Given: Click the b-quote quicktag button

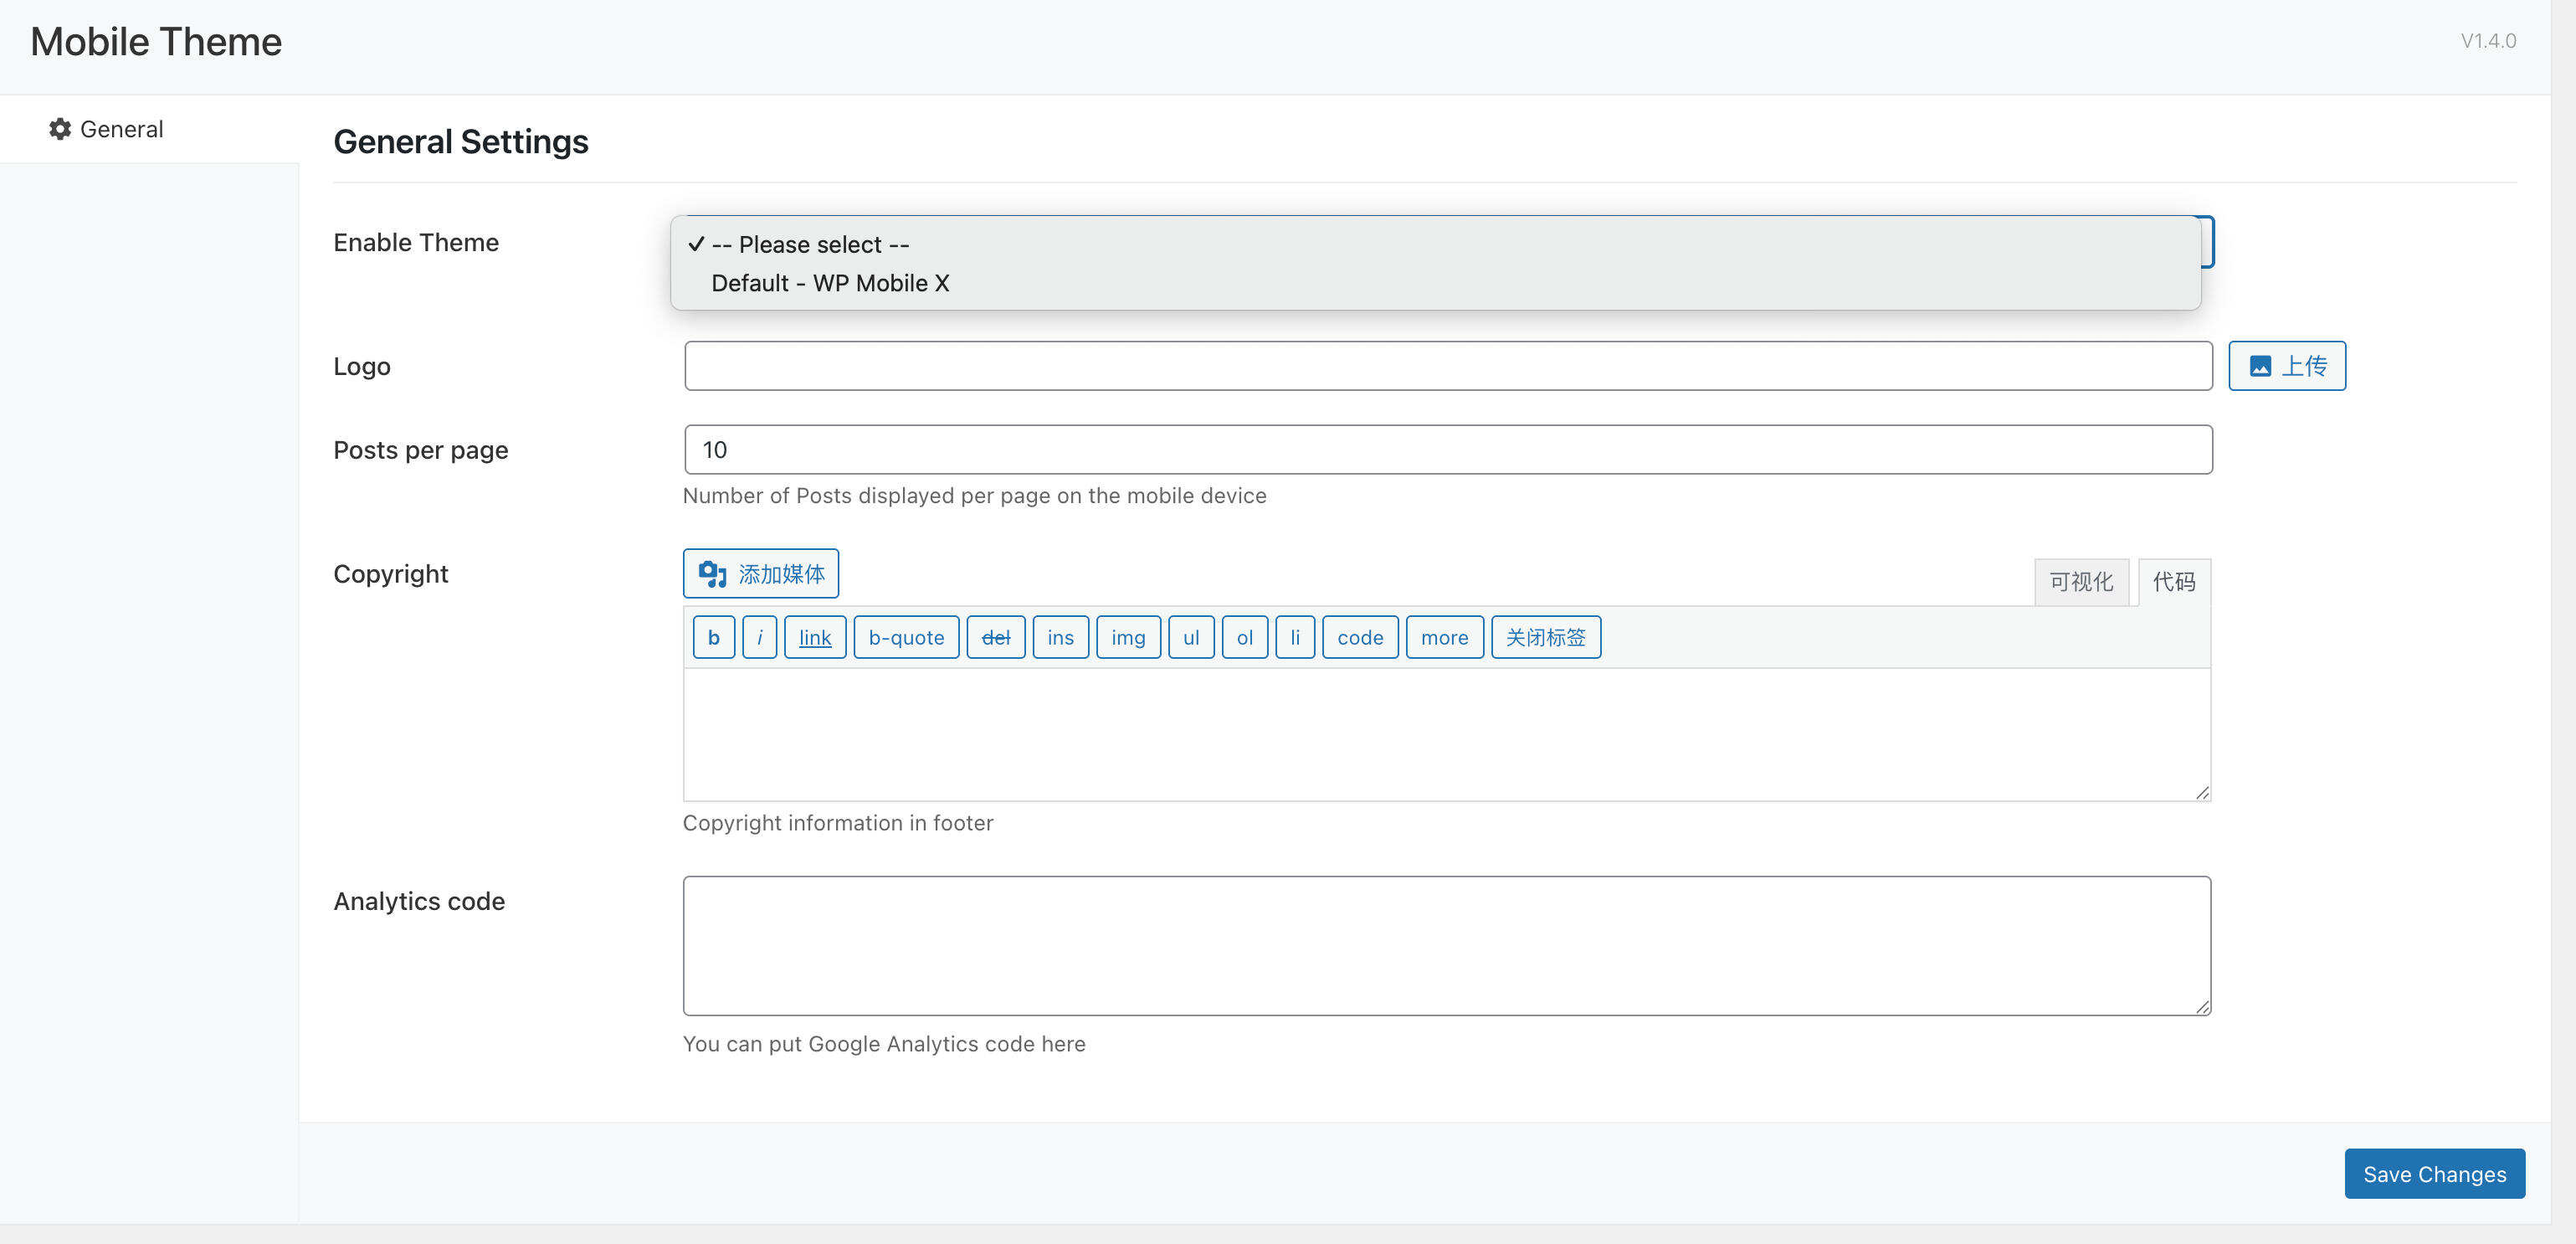Looking at the screenshot, I should click(905, 638).
